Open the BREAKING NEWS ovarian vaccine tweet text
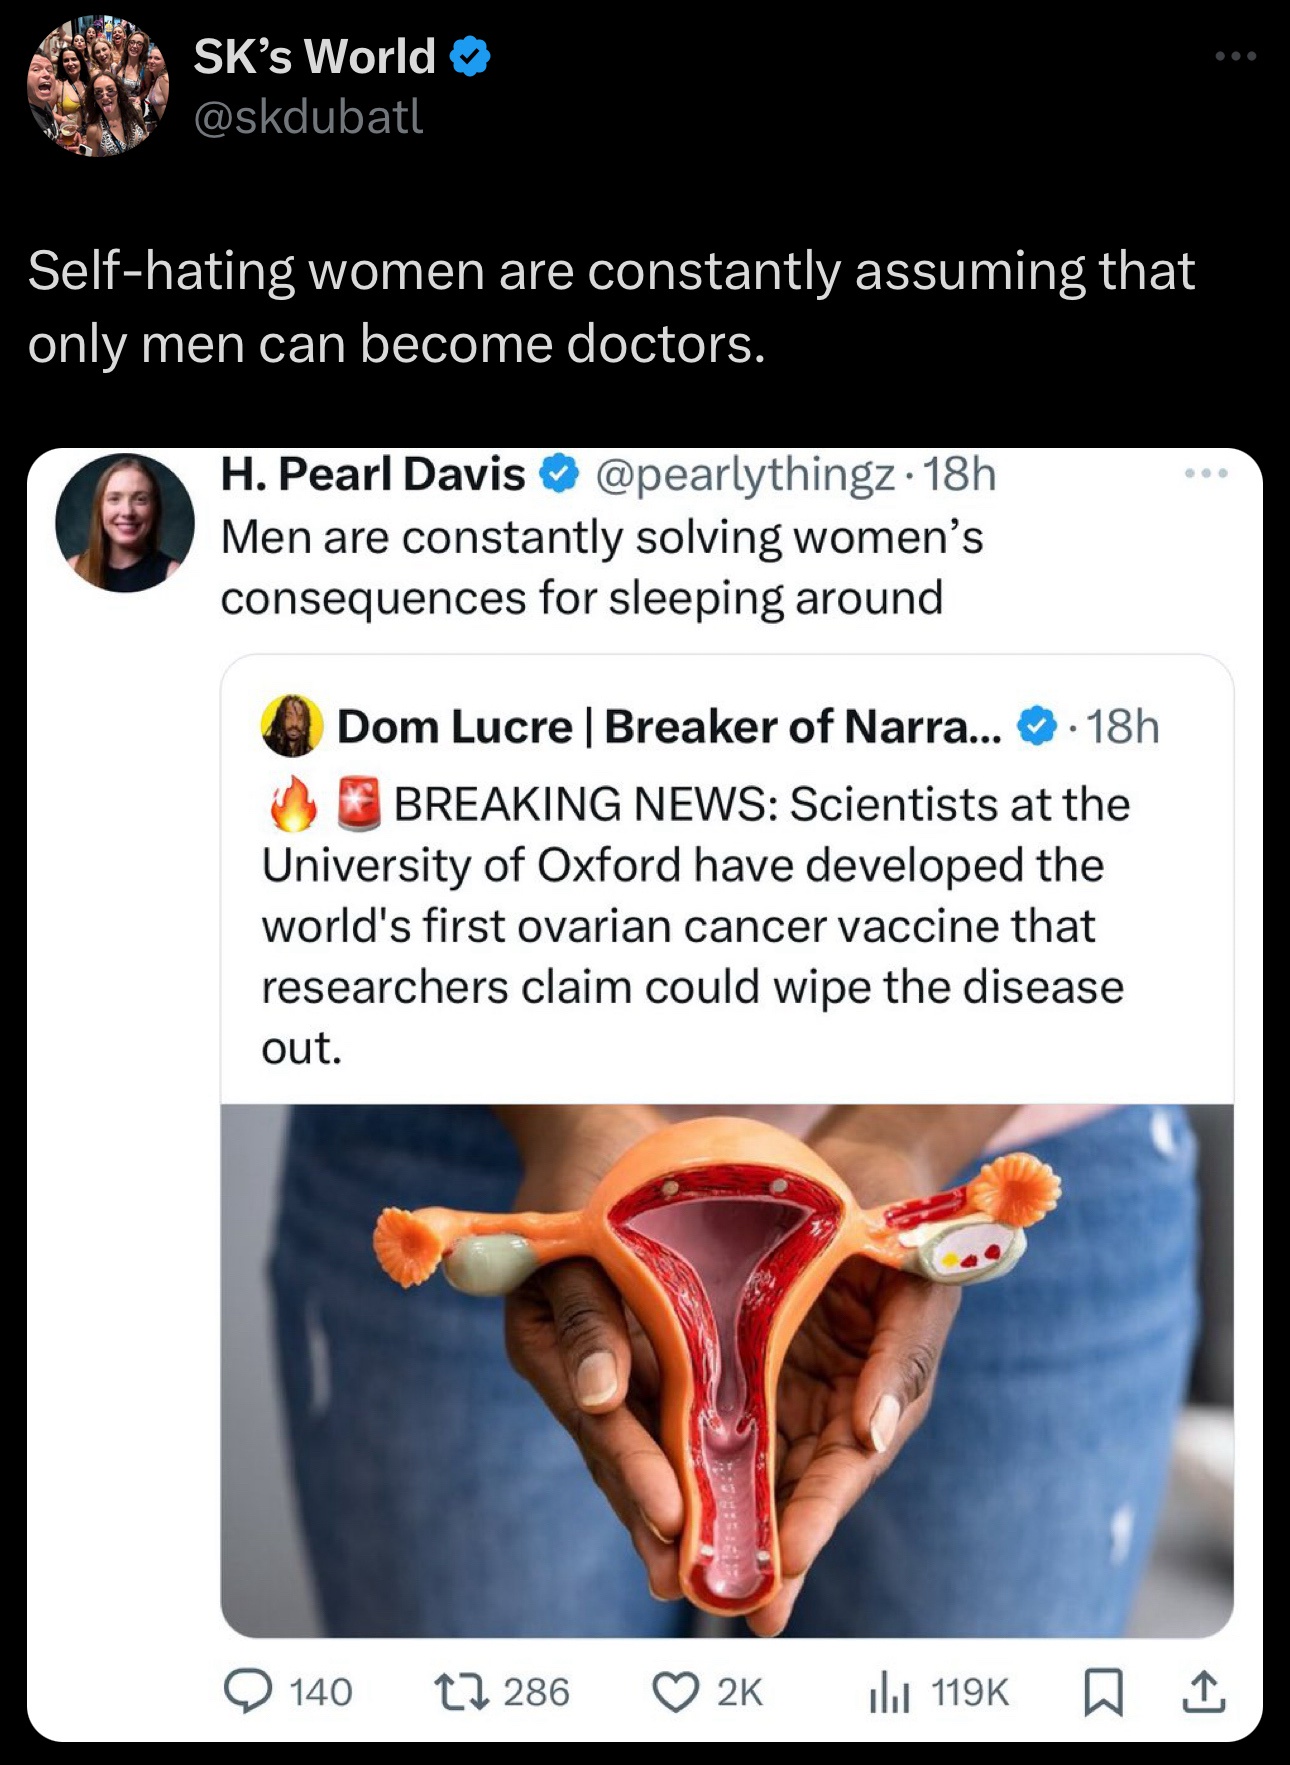This screenshot has height=1765, width=1290. point(695,925)
